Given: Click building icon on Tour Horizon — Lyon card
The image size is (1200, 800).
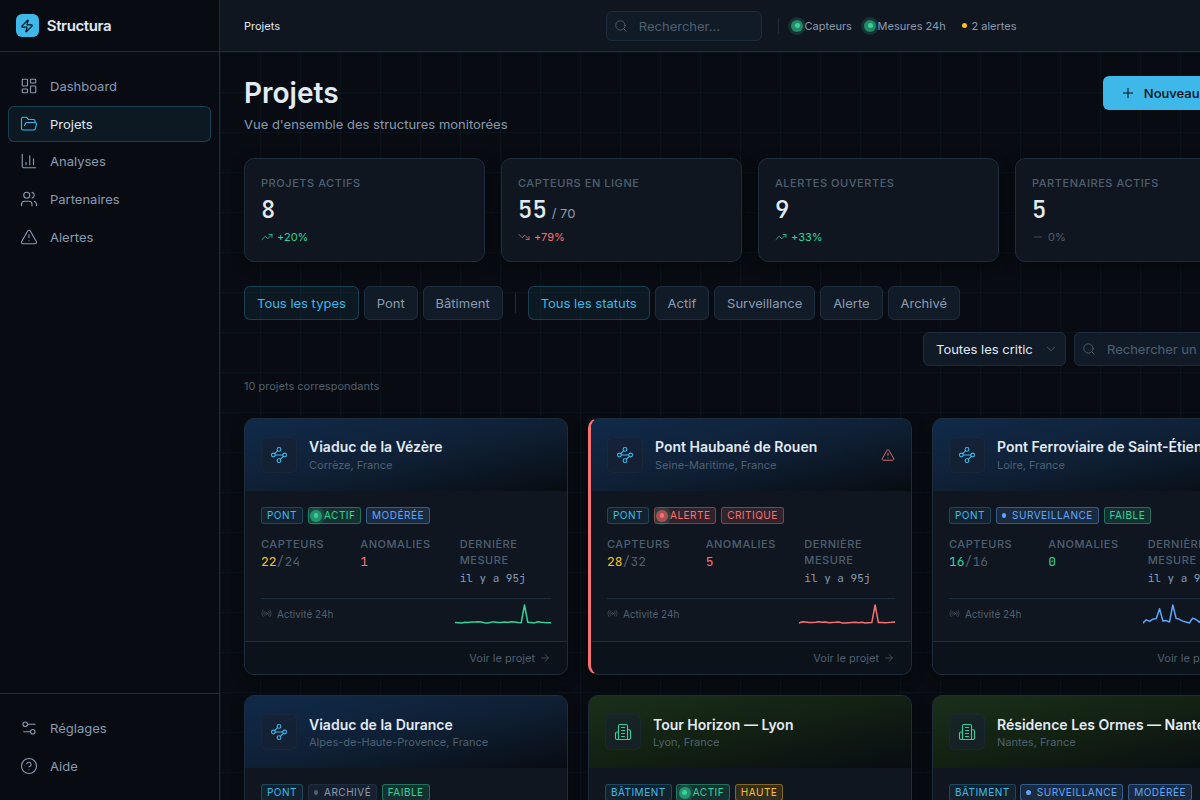Looking at the screenshot, I should coord(624,733).
